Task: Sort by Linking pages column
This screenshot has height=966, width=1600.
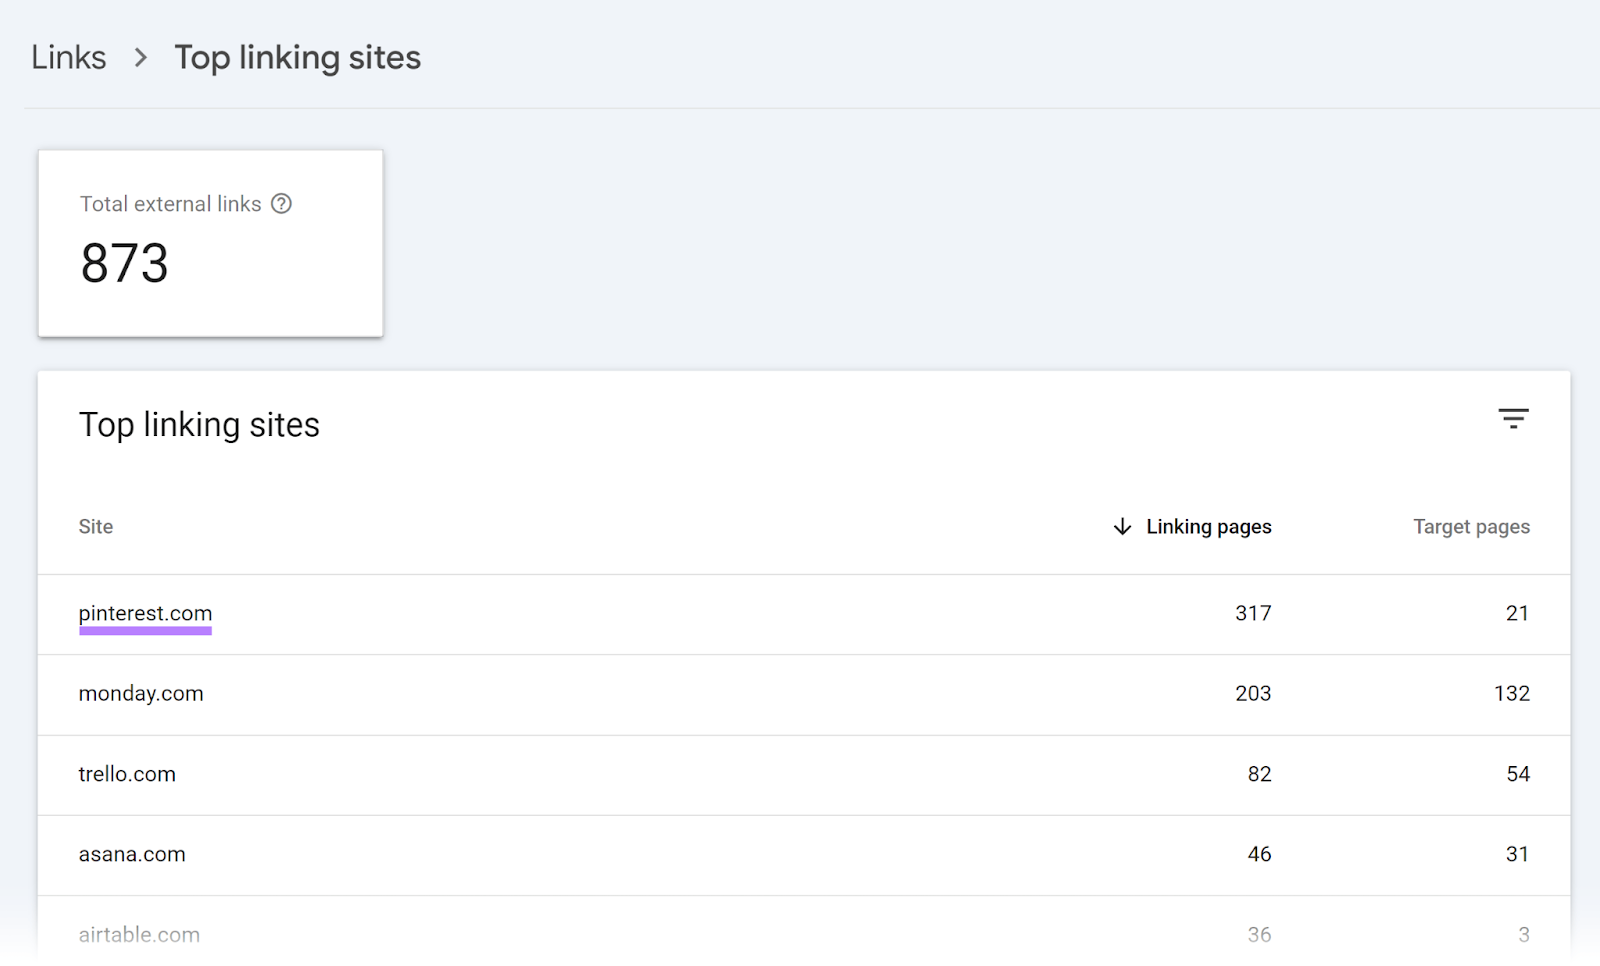Action: pyautogui.click(x=1208, y=527)
